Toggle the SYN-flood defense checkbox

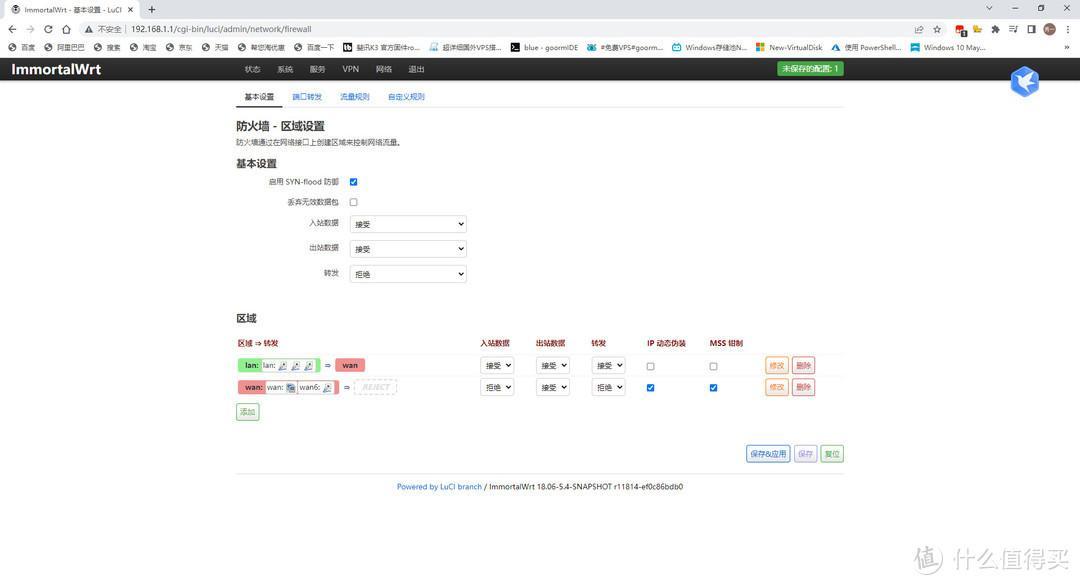[x=353, y=182]
